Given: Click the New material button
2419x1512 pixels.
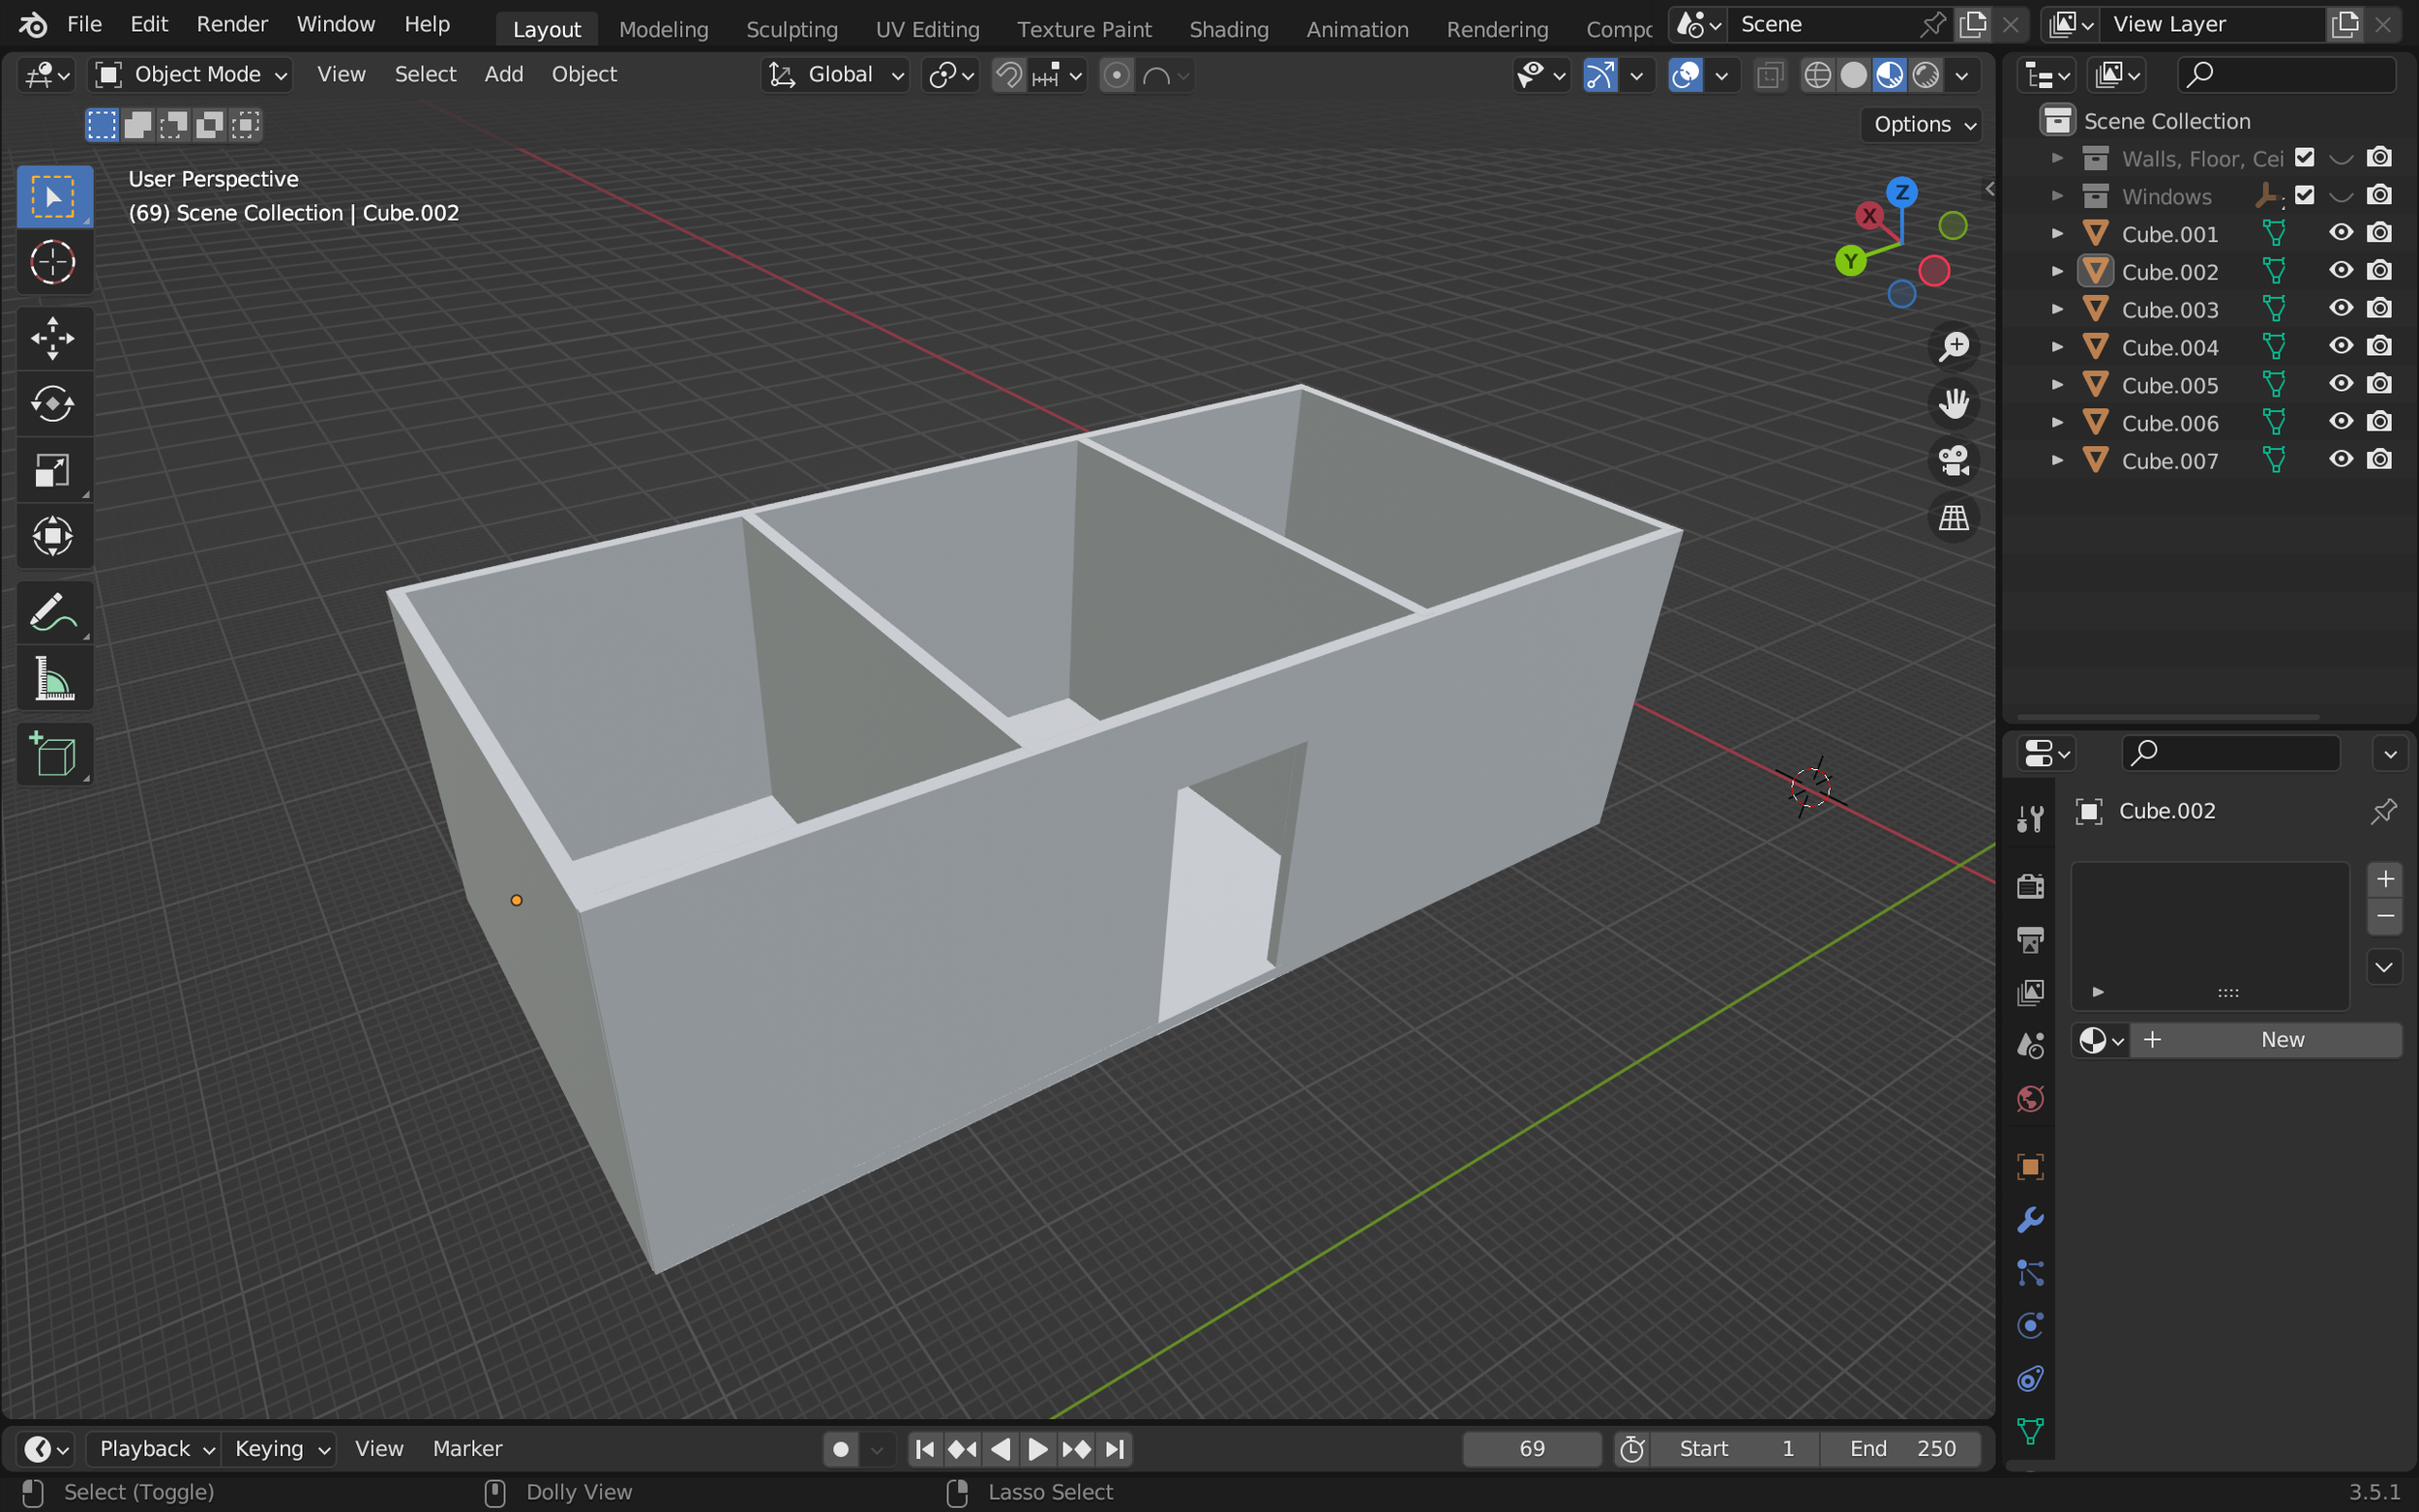Looking at the screenshot, I should coord(2281,1040).
